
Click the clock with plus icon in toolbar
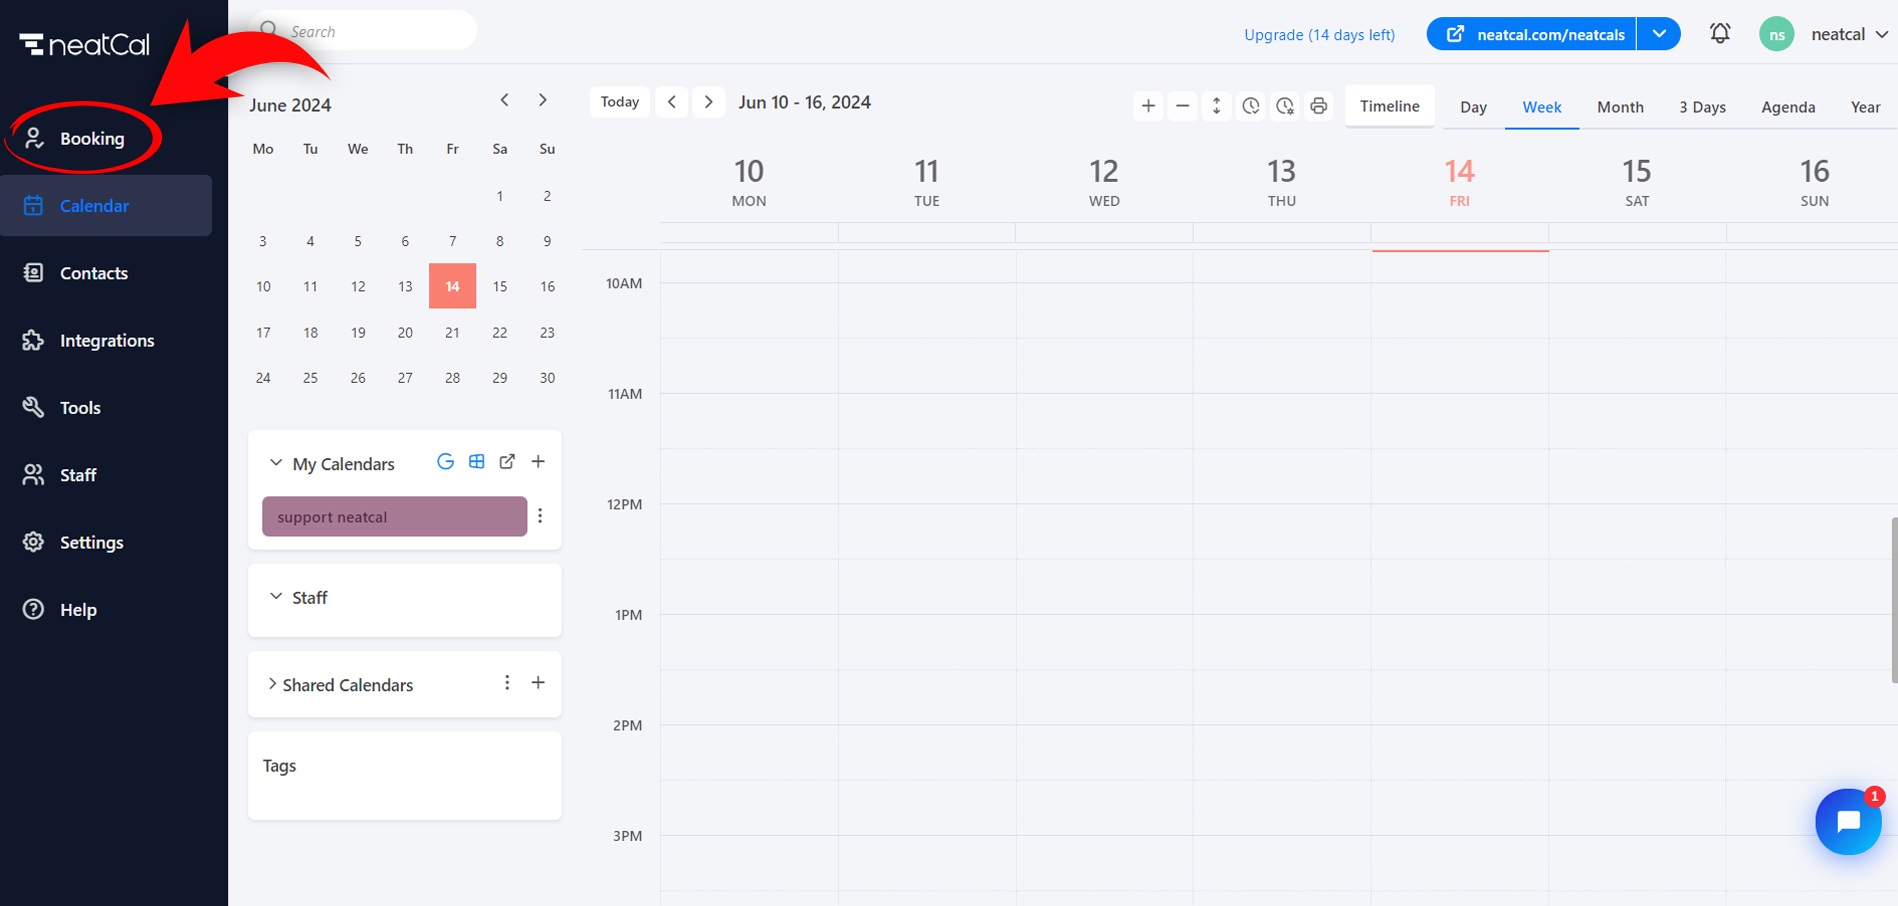point(1285,106)
